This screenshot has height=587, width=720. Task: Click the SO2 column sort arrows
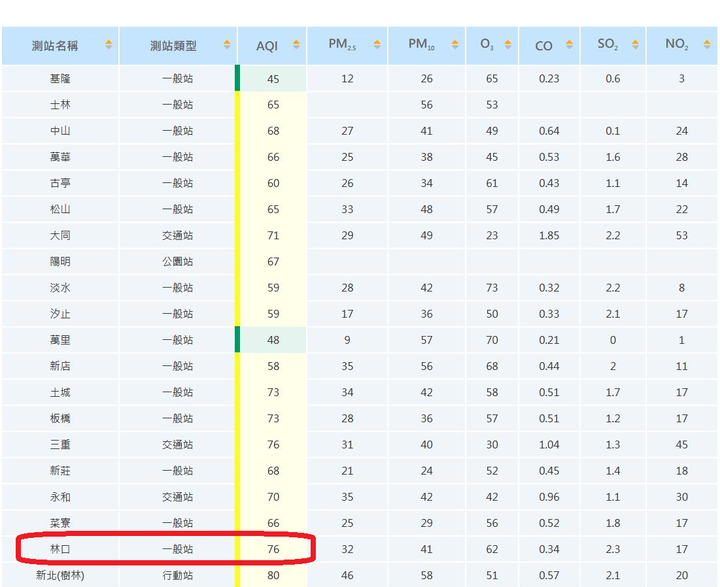(x=636, y=45)
